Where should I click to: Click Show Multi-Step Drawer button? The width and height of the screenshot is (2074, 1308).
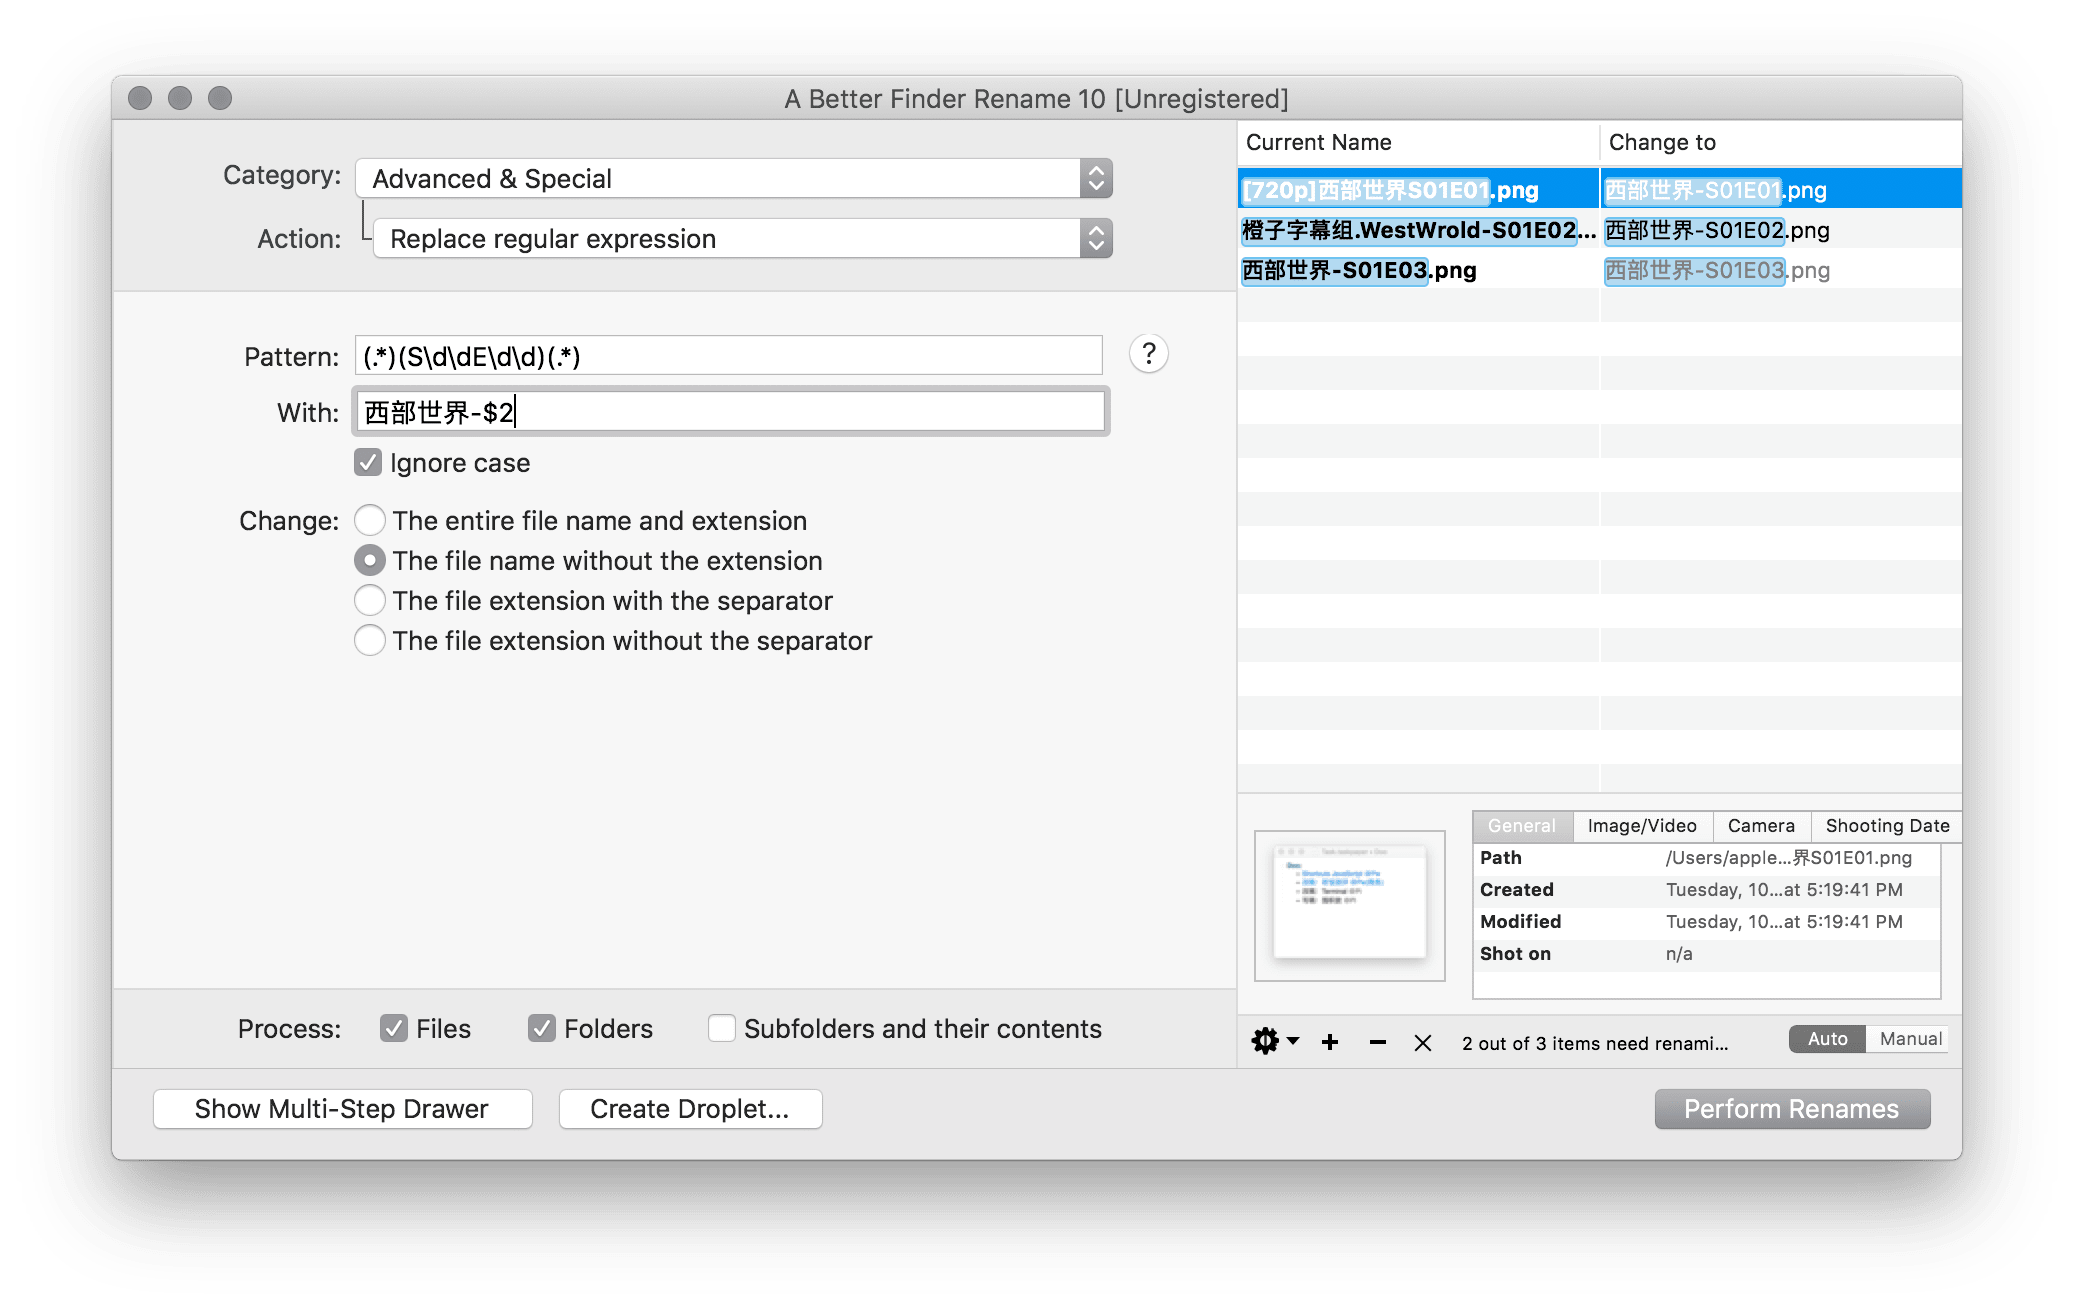[x=342, y=1109]
